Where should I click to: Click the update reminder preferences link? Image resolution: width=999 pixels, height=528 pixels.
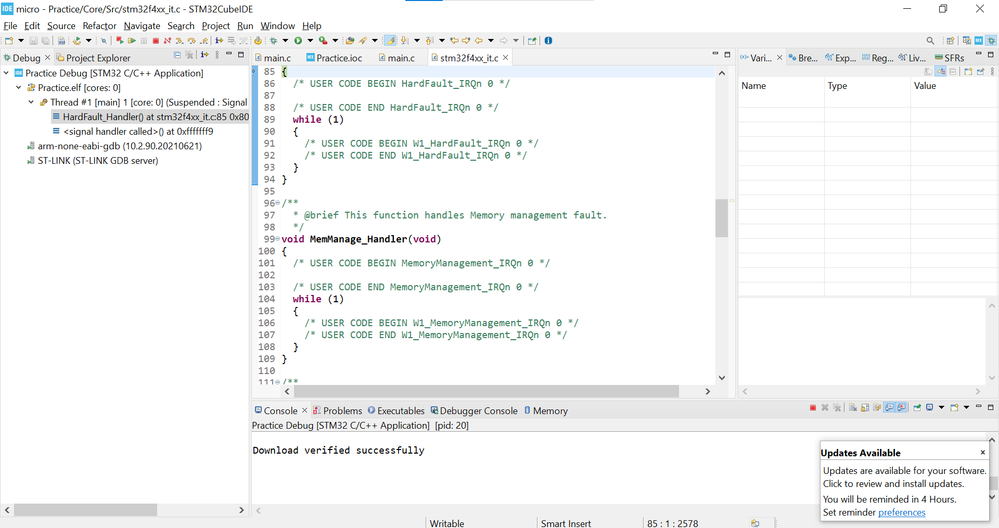click(902, 512)
